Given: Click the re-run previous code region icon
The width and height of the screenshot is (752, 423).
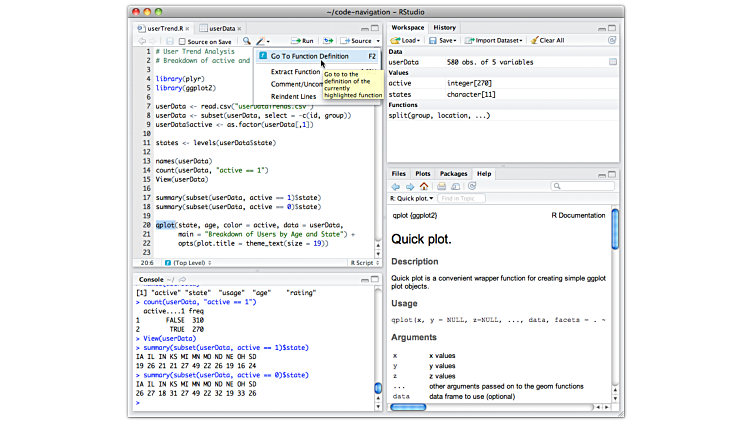Looking at the screenshot, I should [x=327, y=41].
